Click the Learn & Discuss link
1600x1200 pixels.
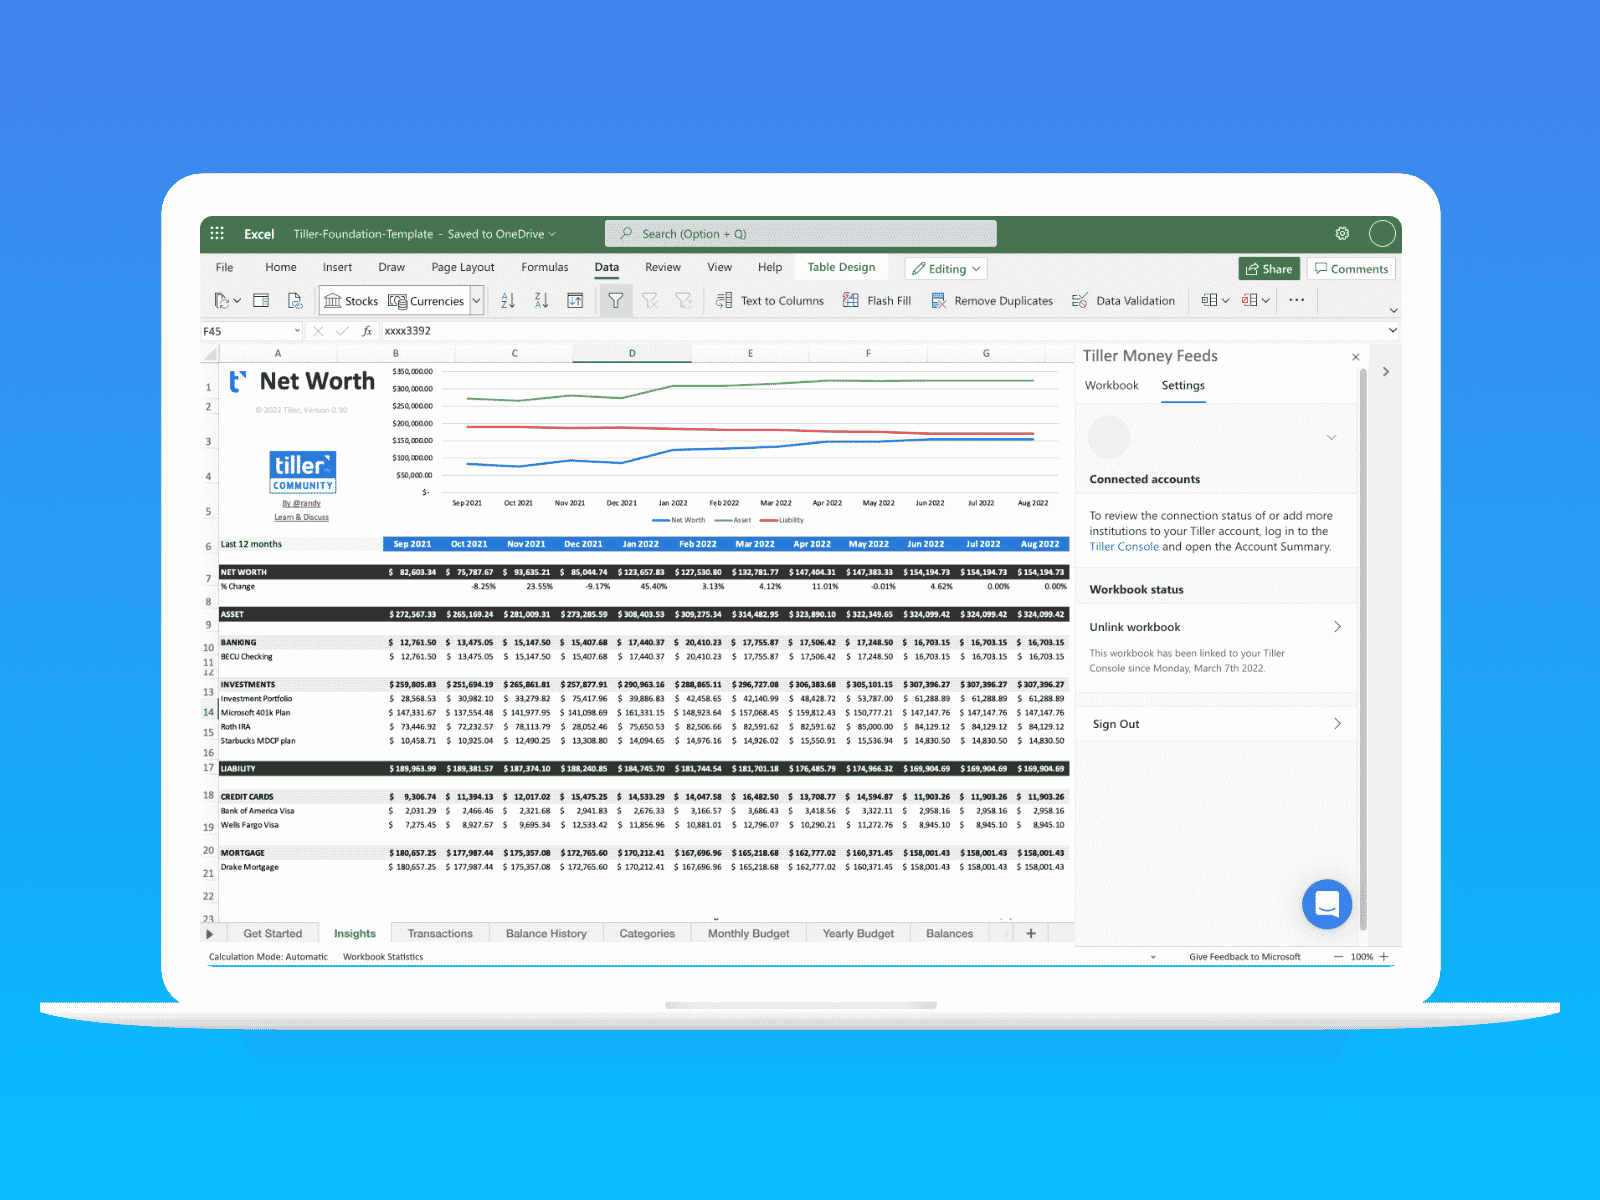(x=301, y=517)
